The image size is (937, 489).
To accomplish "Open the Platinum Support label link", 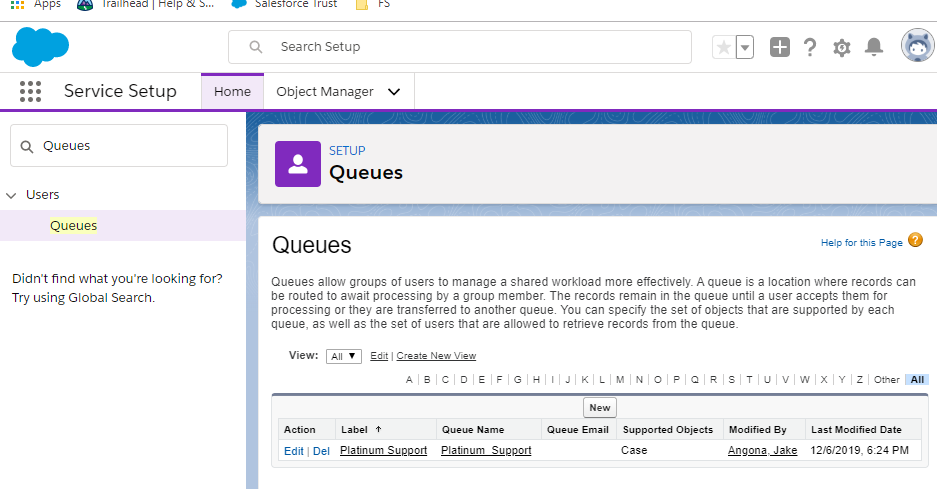I will click(383, 451).
